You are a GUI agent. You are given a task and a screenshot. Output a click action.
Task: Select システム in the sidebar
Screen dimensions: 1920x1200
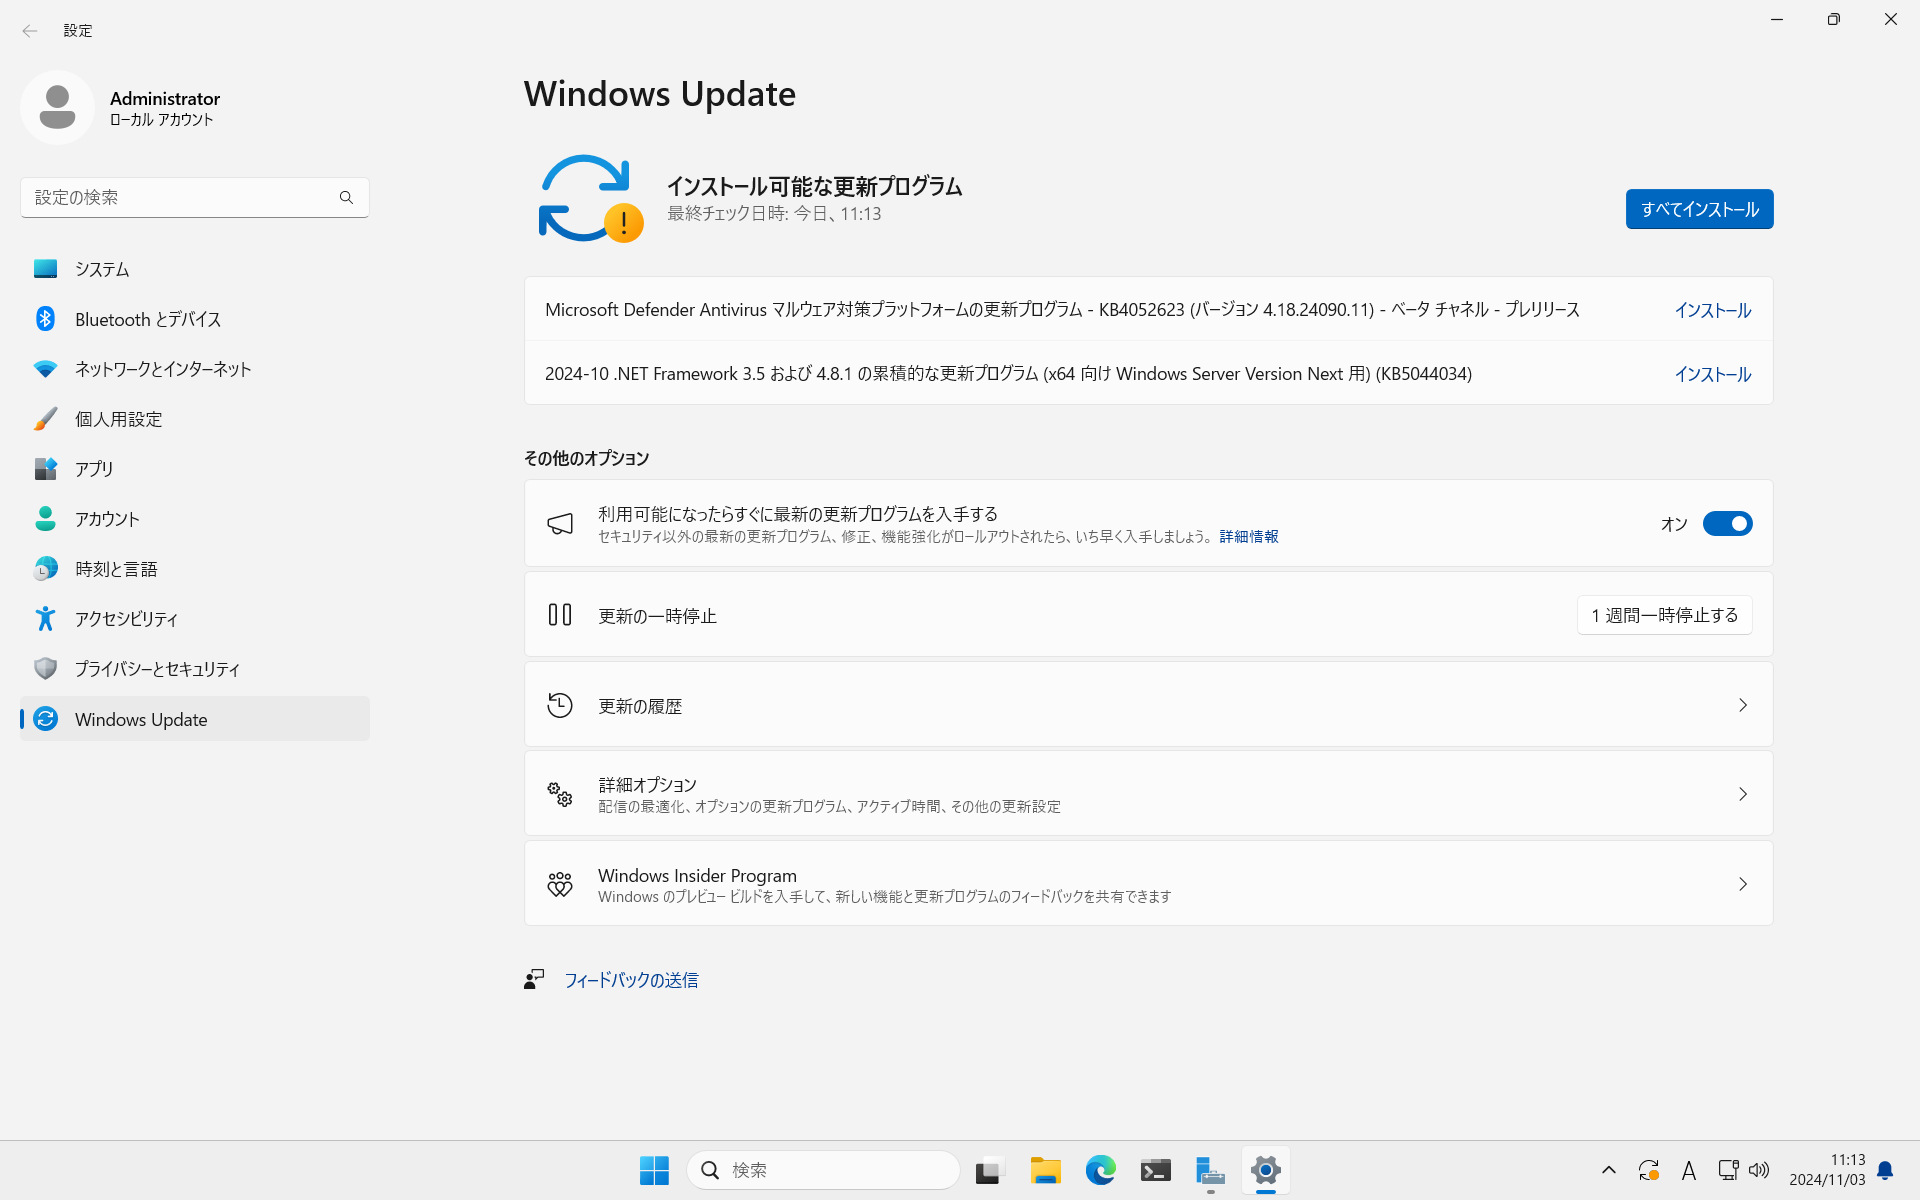pos(102,269)
